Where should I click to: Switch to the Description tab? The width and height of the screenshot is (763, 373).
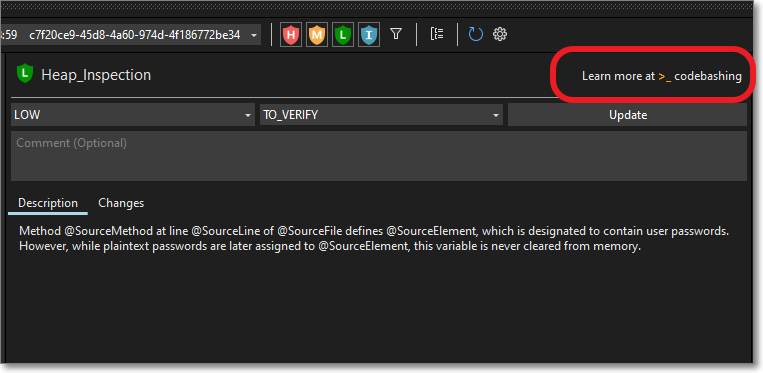pyautogui.click(x=48, y=203)
